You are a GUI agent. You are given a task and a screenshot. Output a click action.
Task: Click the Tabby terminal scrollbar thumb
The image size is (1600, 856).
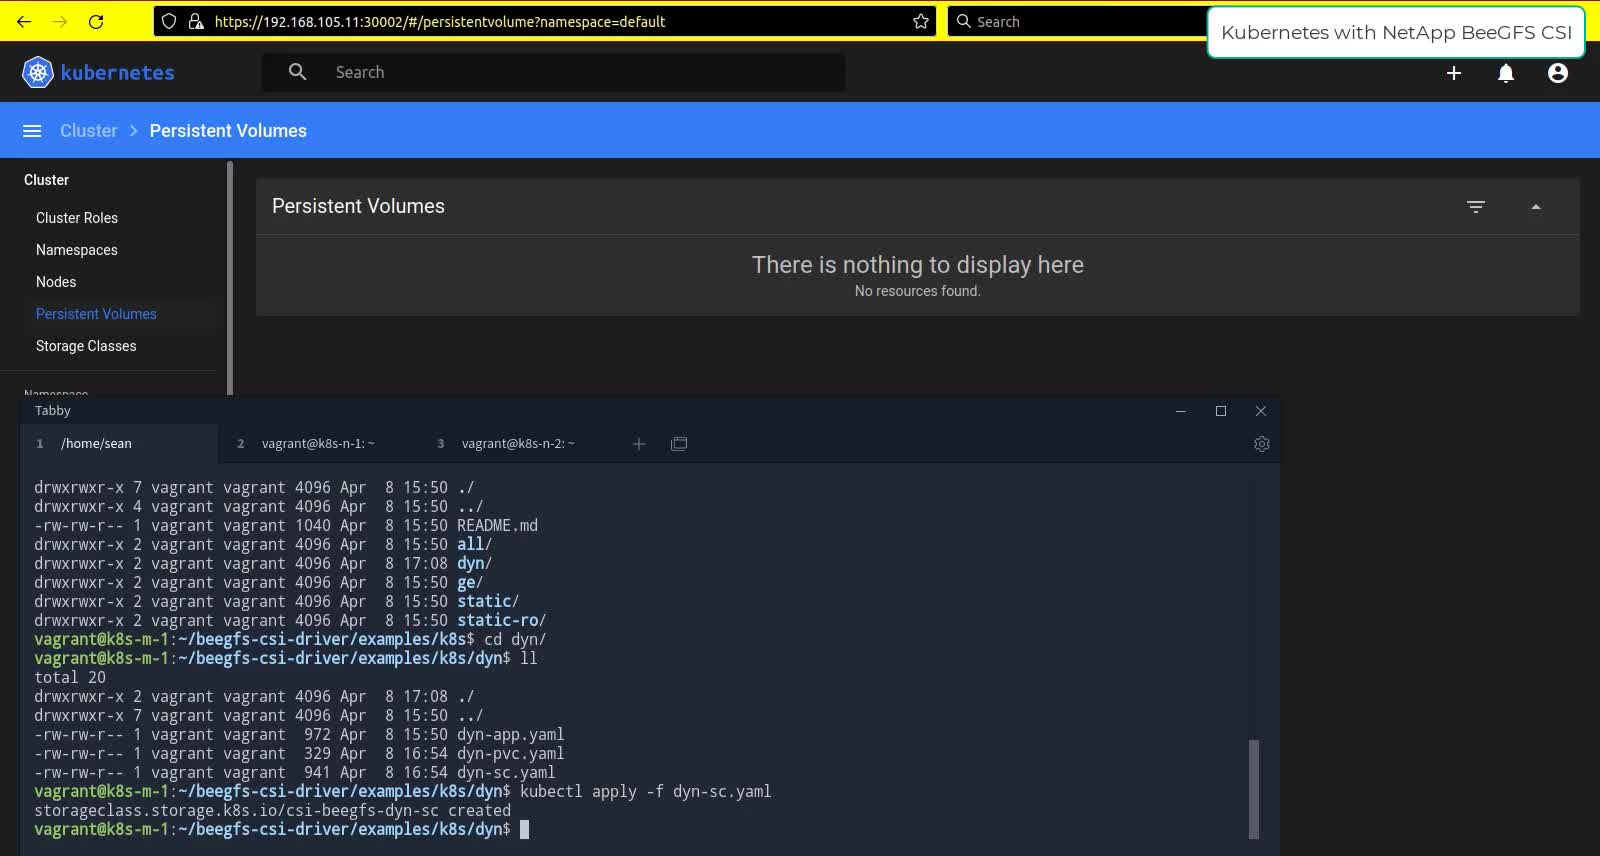pyautogui.click(x=1254, y=789)
